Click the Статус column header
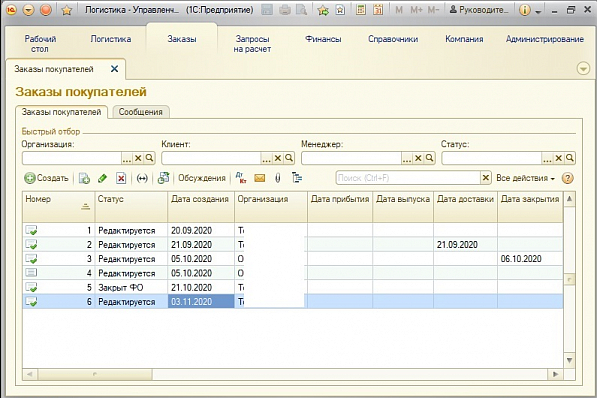Viewport: 597px width, 398px height. tap(131, 206)
